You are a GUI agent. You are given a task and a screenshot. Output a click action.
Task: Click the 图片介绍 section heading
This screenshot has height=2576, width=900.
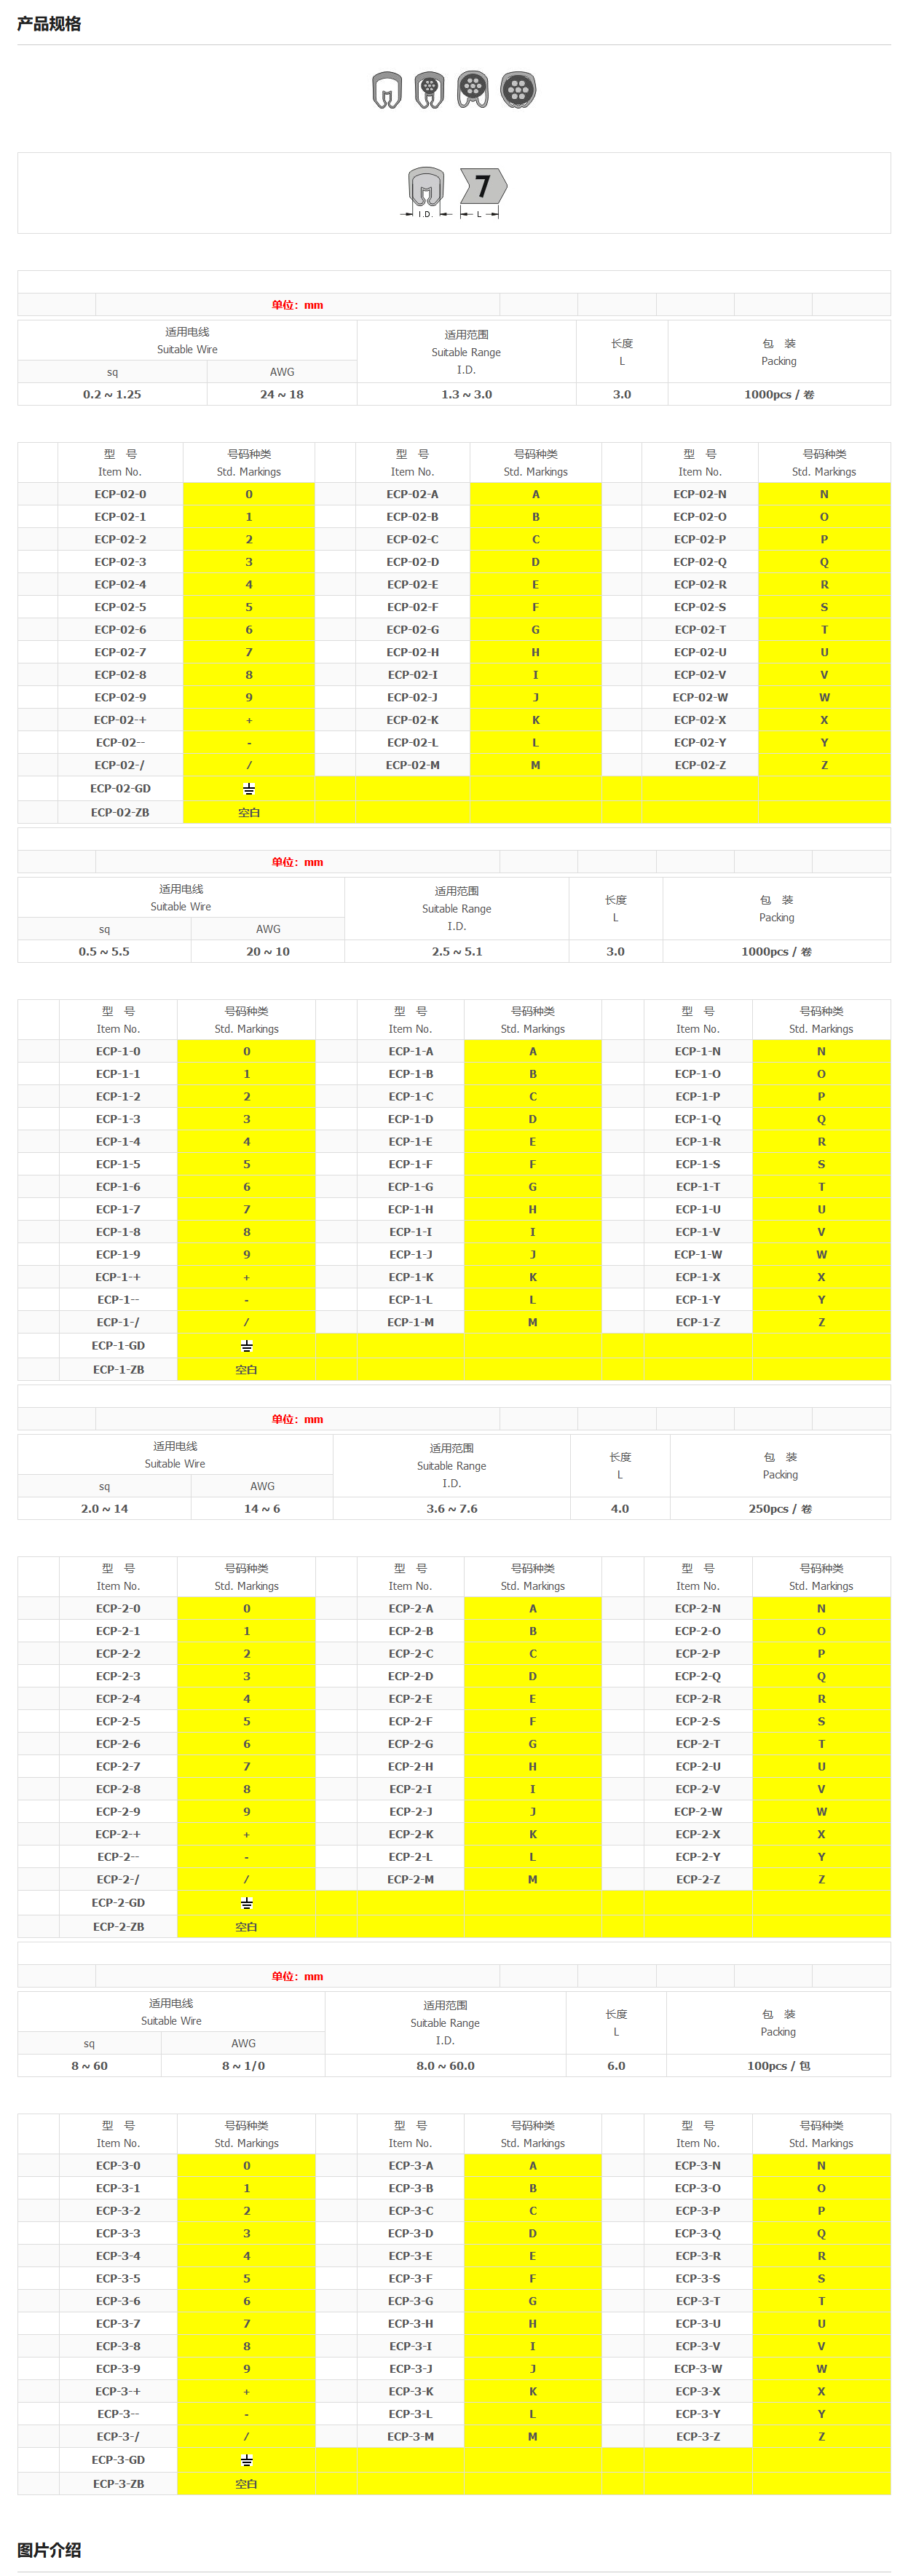point(49,2549)
